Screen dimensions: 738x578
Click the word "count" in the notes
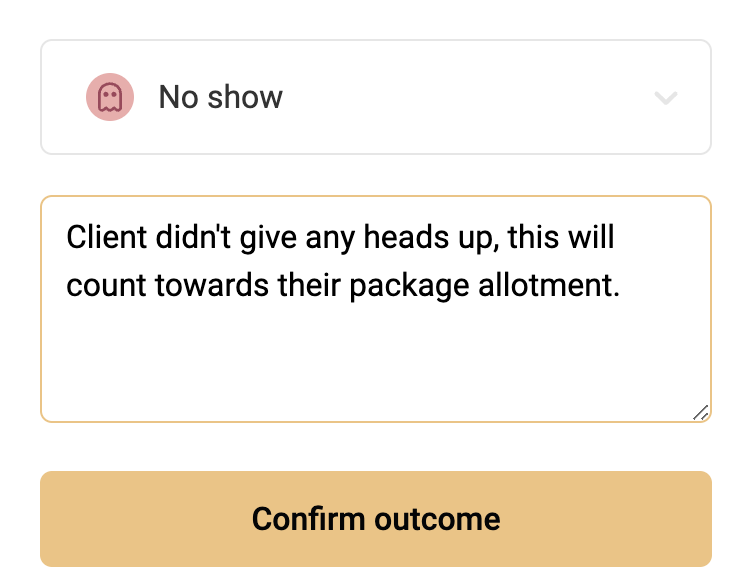(x=106, y=285)
